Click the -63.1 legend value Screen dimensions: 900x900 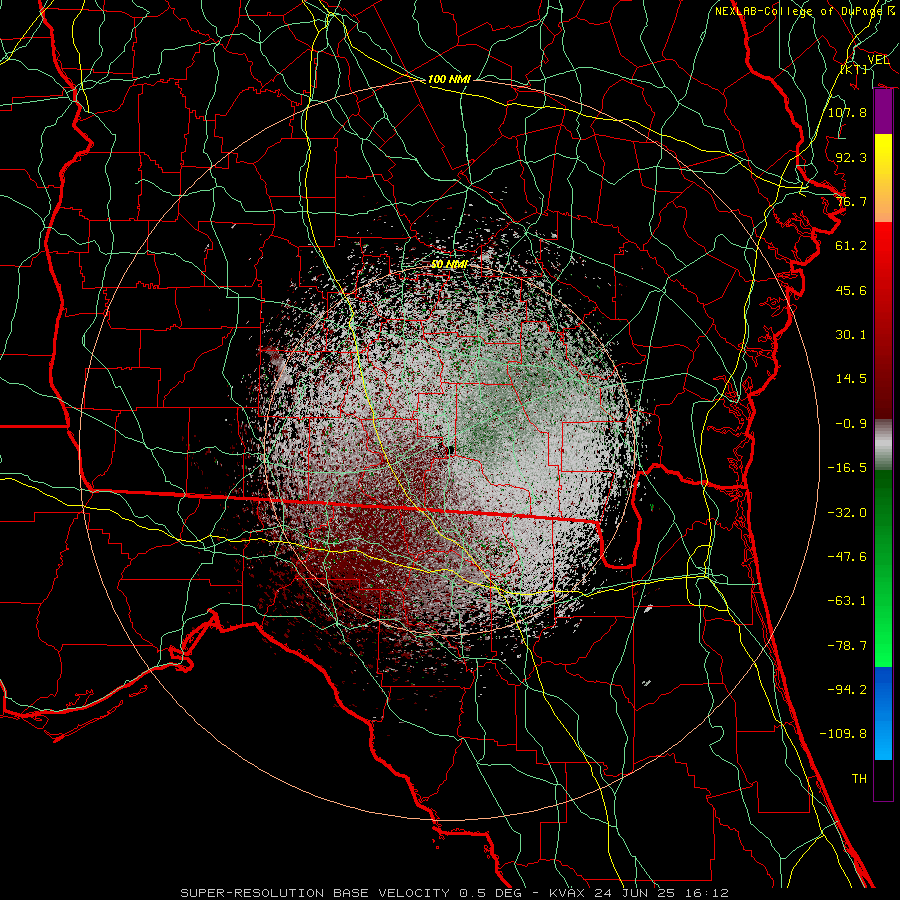[x=847, y=601]
